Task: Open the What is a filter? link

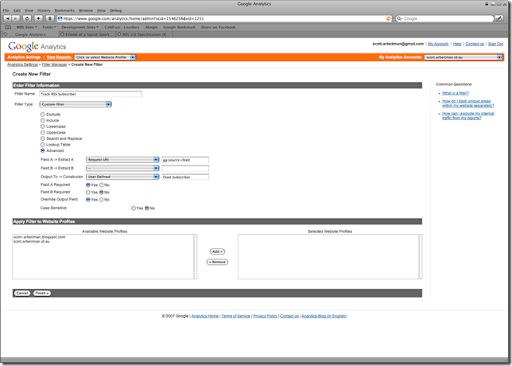Action: (455, 93)
